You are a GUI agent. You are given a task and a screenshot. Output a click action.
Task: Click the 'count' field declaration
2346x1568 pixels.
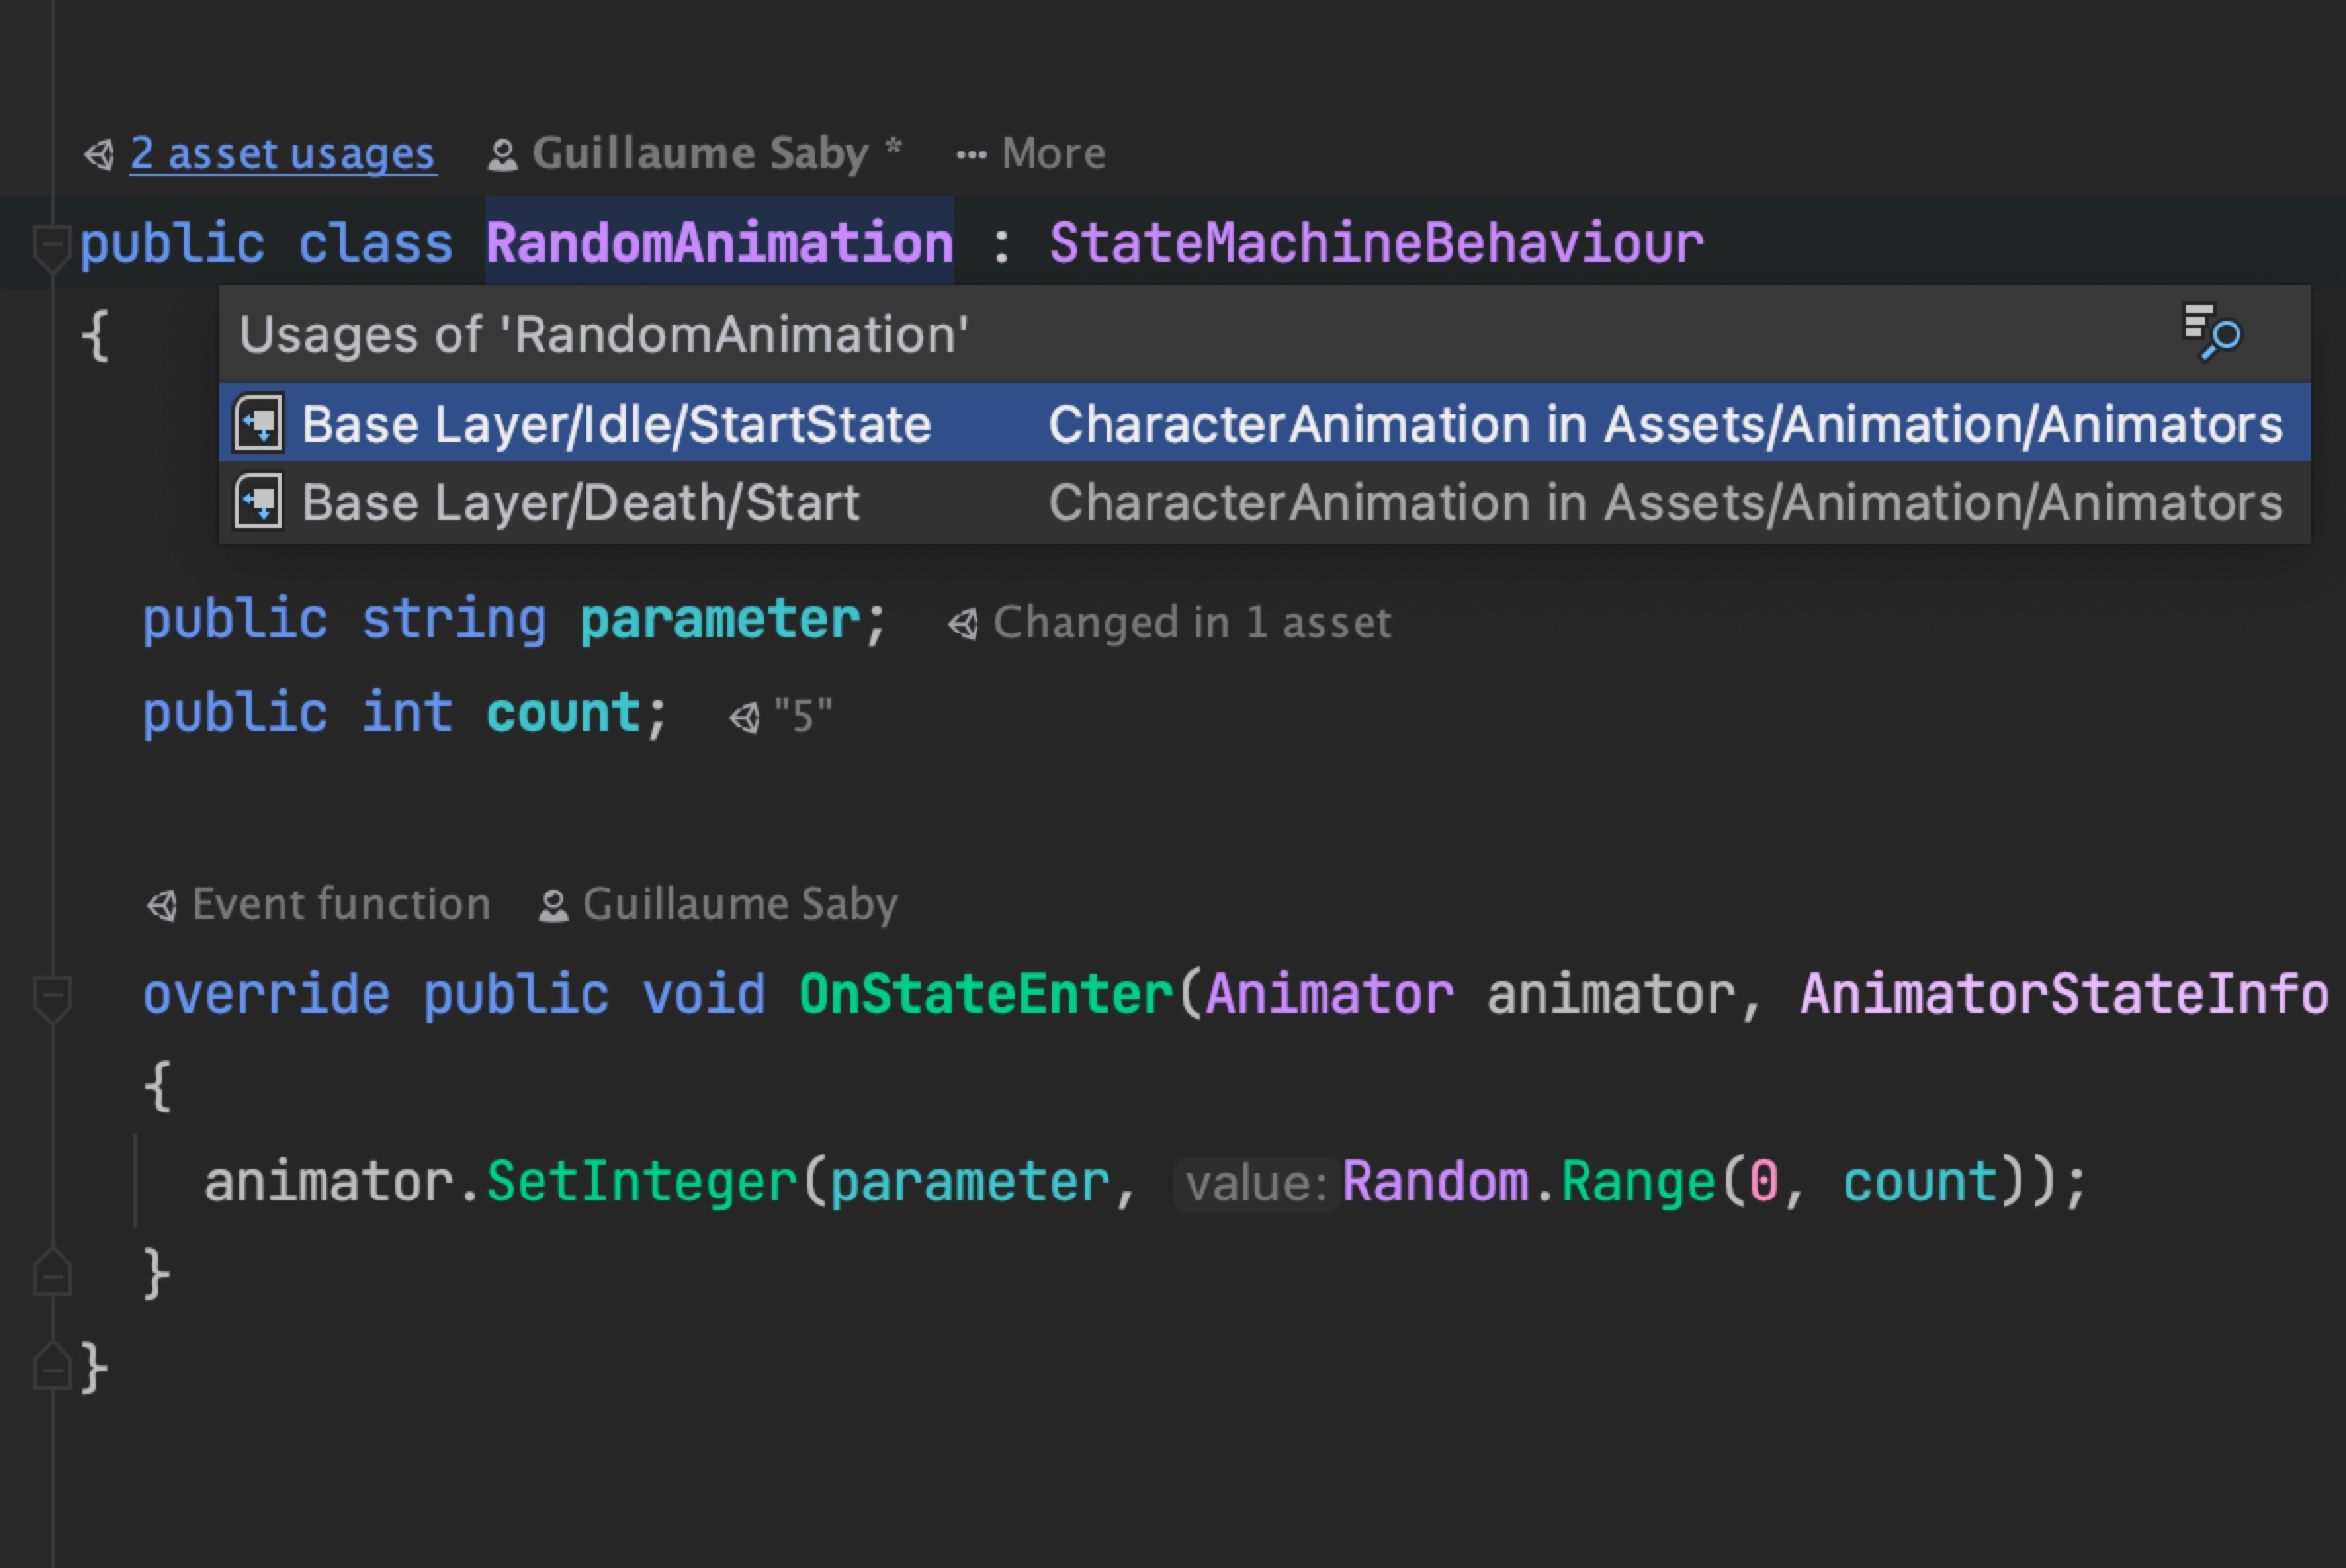pos(563,713)
